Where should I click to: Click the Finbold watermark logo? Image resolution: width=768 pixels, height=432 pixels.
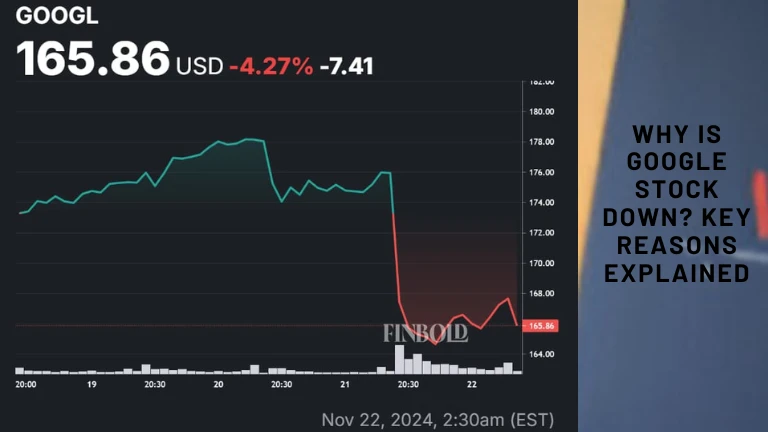[x=425, y=333]
